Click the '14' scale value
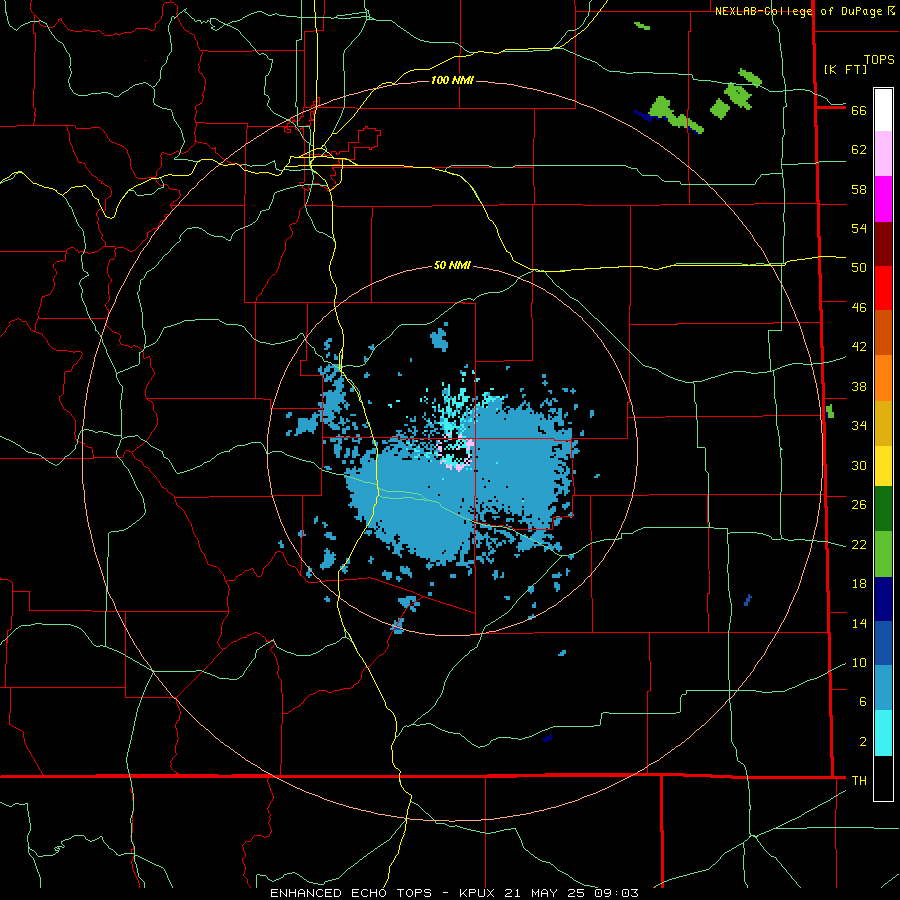Image resolution: width=900 pixels, height=900 pixels. point(859,624)
